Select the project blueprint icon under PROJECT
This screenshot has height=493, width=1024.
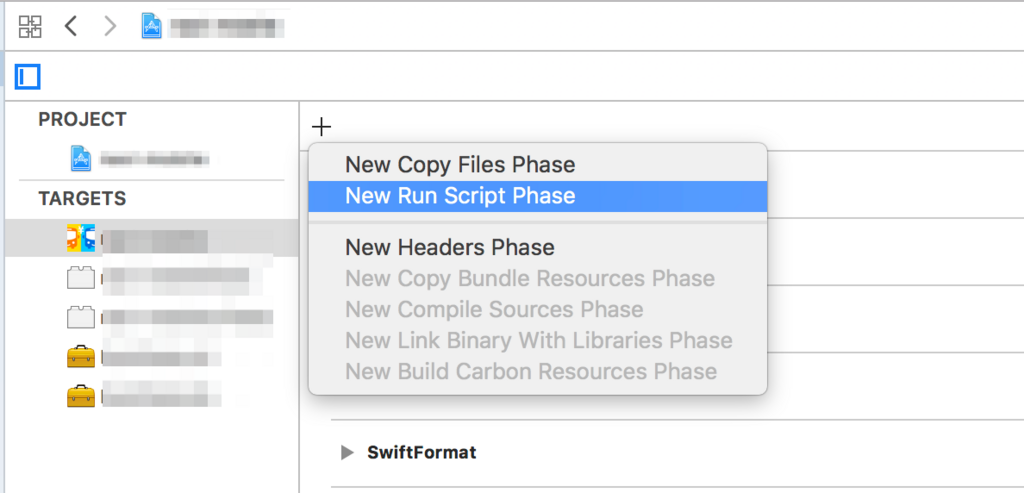[81, 158]
